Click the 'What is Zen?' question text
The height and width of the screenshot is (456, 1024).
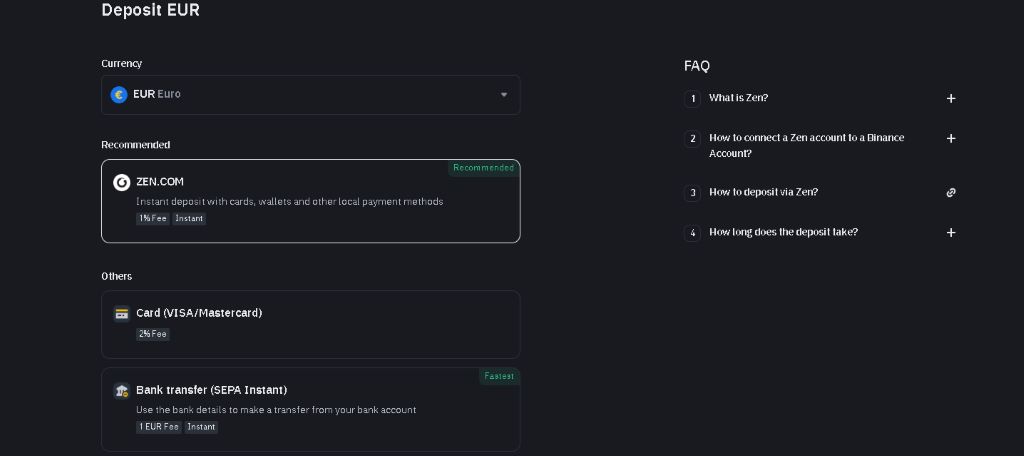pos(738,98)
